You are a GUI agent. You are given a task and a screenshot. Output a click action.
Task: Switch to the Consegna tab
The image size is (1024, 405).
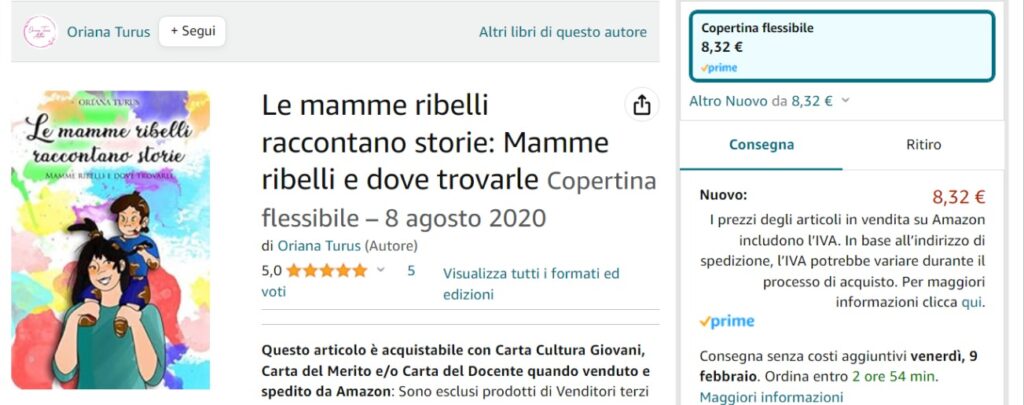tap(762, 145)
